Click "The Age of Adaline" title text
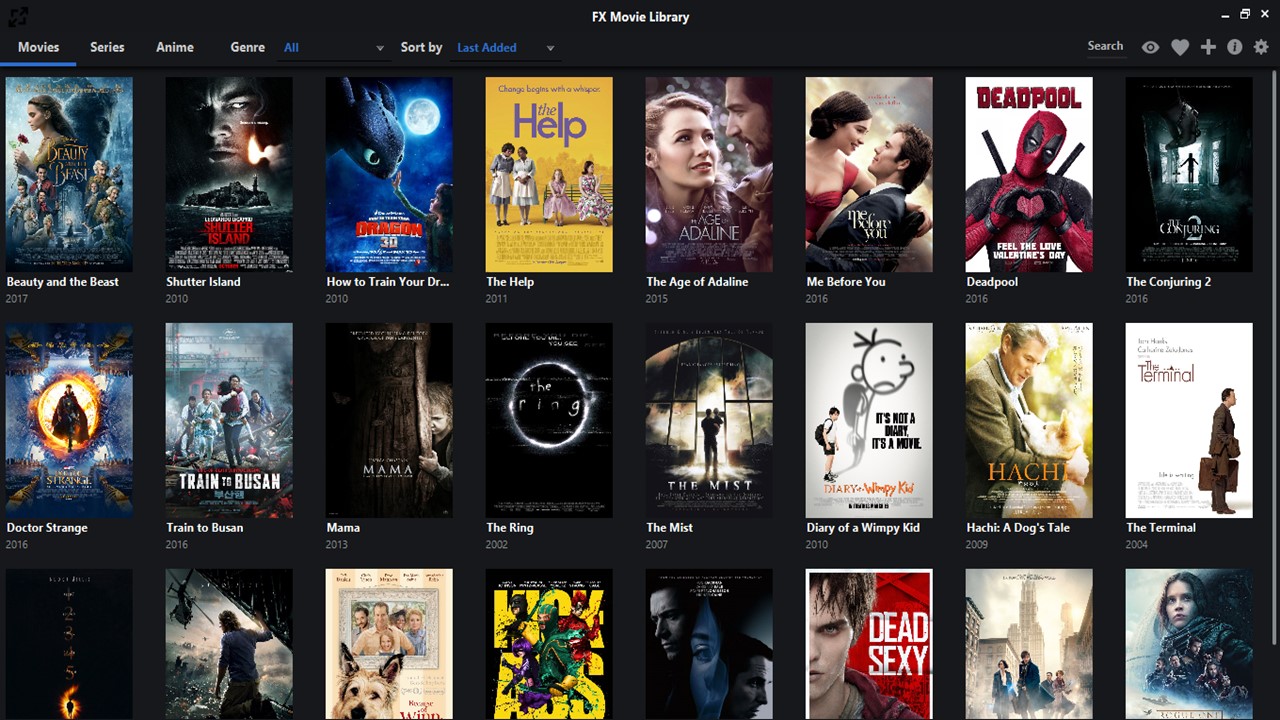The image size is (1280, 720). point(697,282)
